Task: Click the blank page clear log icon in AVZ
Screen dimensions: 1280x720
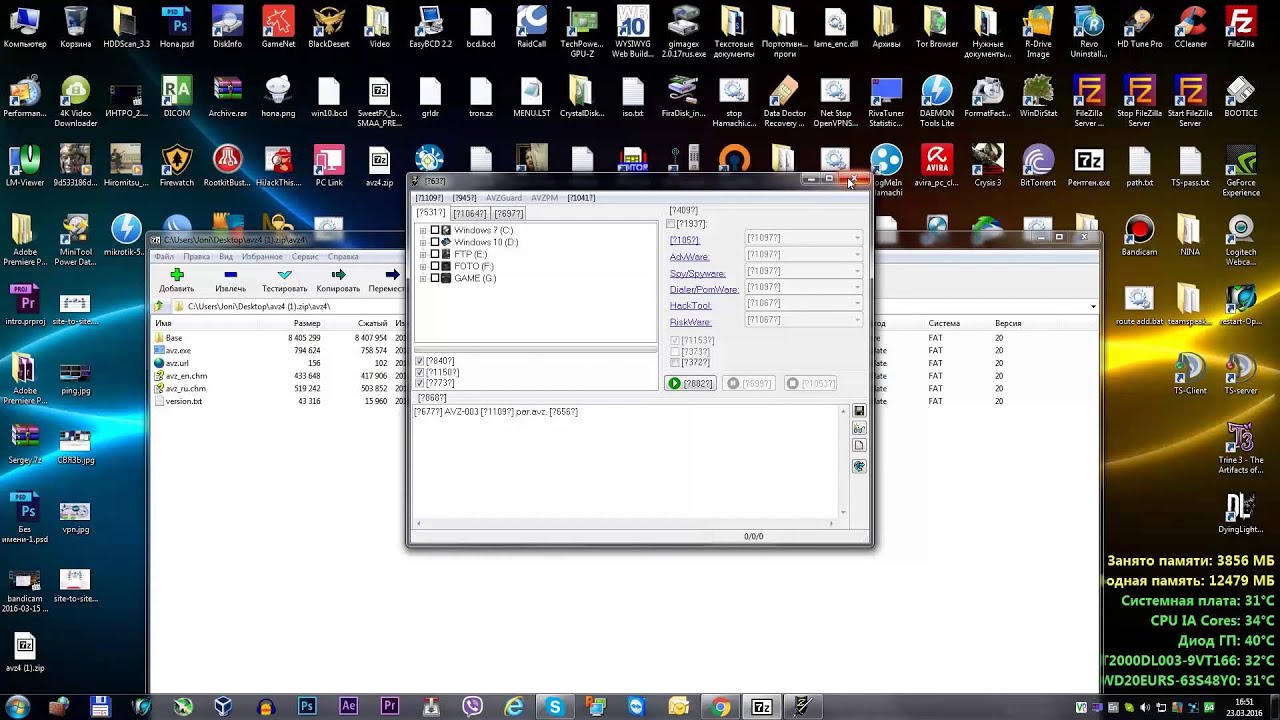Action: (x=858, y=445)
